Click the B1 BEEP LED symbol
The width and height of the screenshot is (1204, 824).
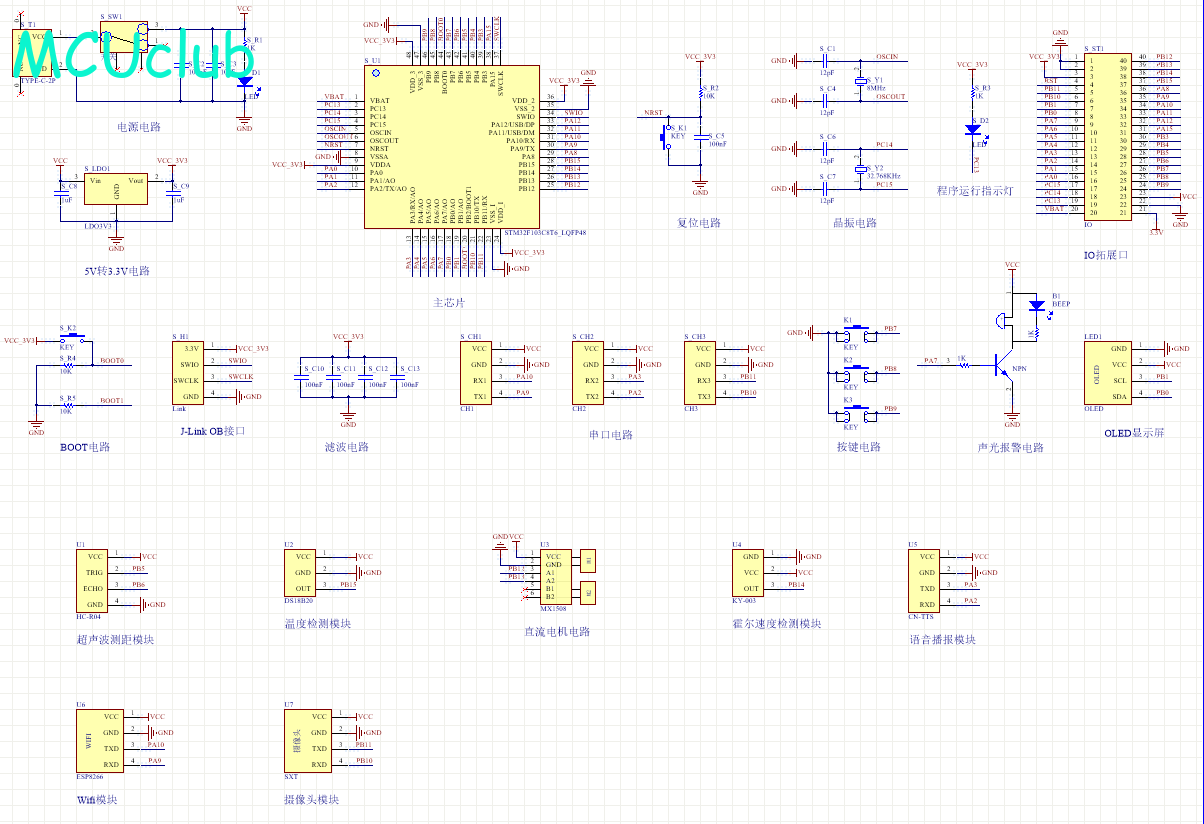(x=1035, y=304)
